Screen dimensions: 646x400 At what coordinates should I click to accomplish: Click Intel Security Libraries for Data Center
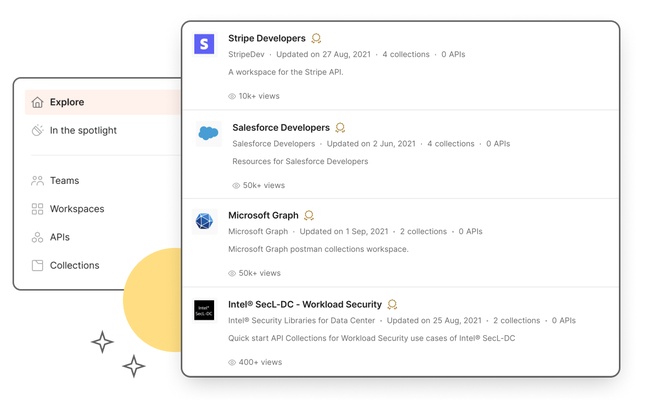pos(302,320)
